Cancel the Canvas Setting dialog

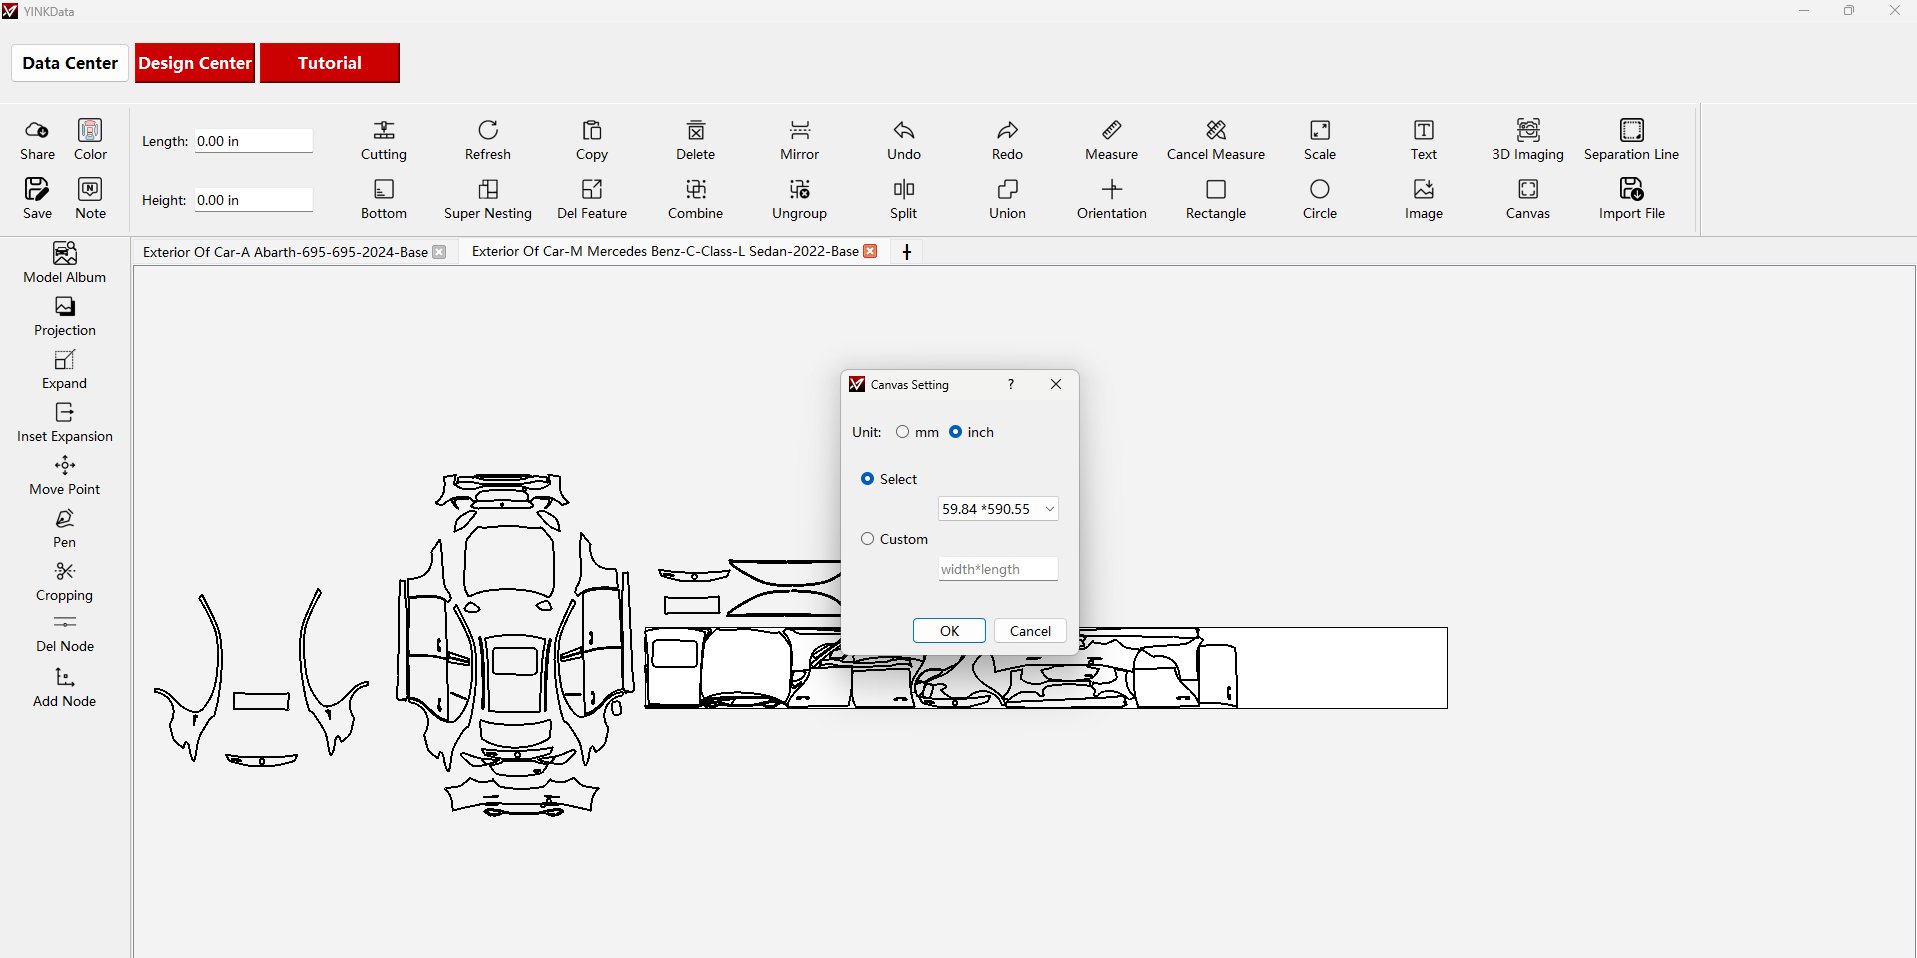(1029, 631)
